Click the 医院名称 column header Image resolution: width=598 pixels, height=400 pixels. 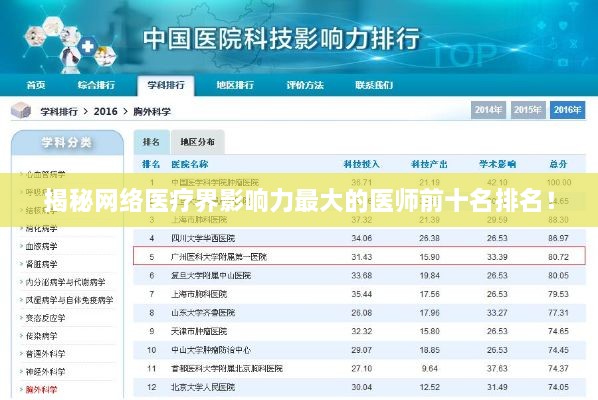190,164
